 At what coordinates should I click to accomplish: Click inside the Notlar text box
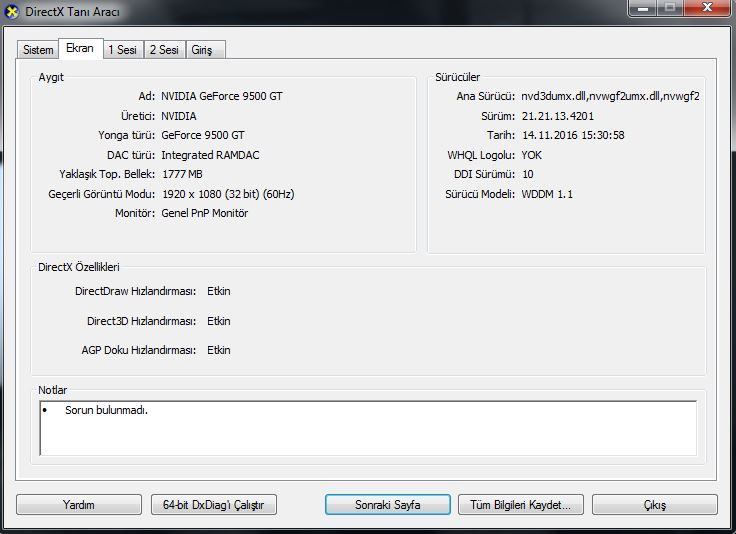click(368, 428)
